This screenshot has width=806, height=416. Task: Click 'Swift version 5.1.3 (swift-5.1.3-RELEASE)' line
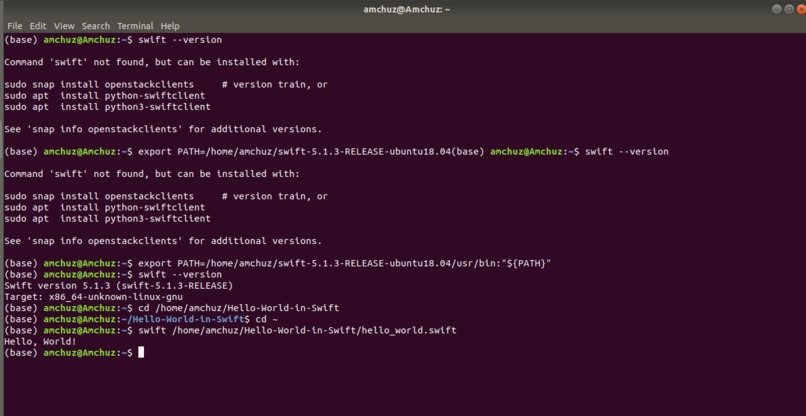tap(119, 285)
